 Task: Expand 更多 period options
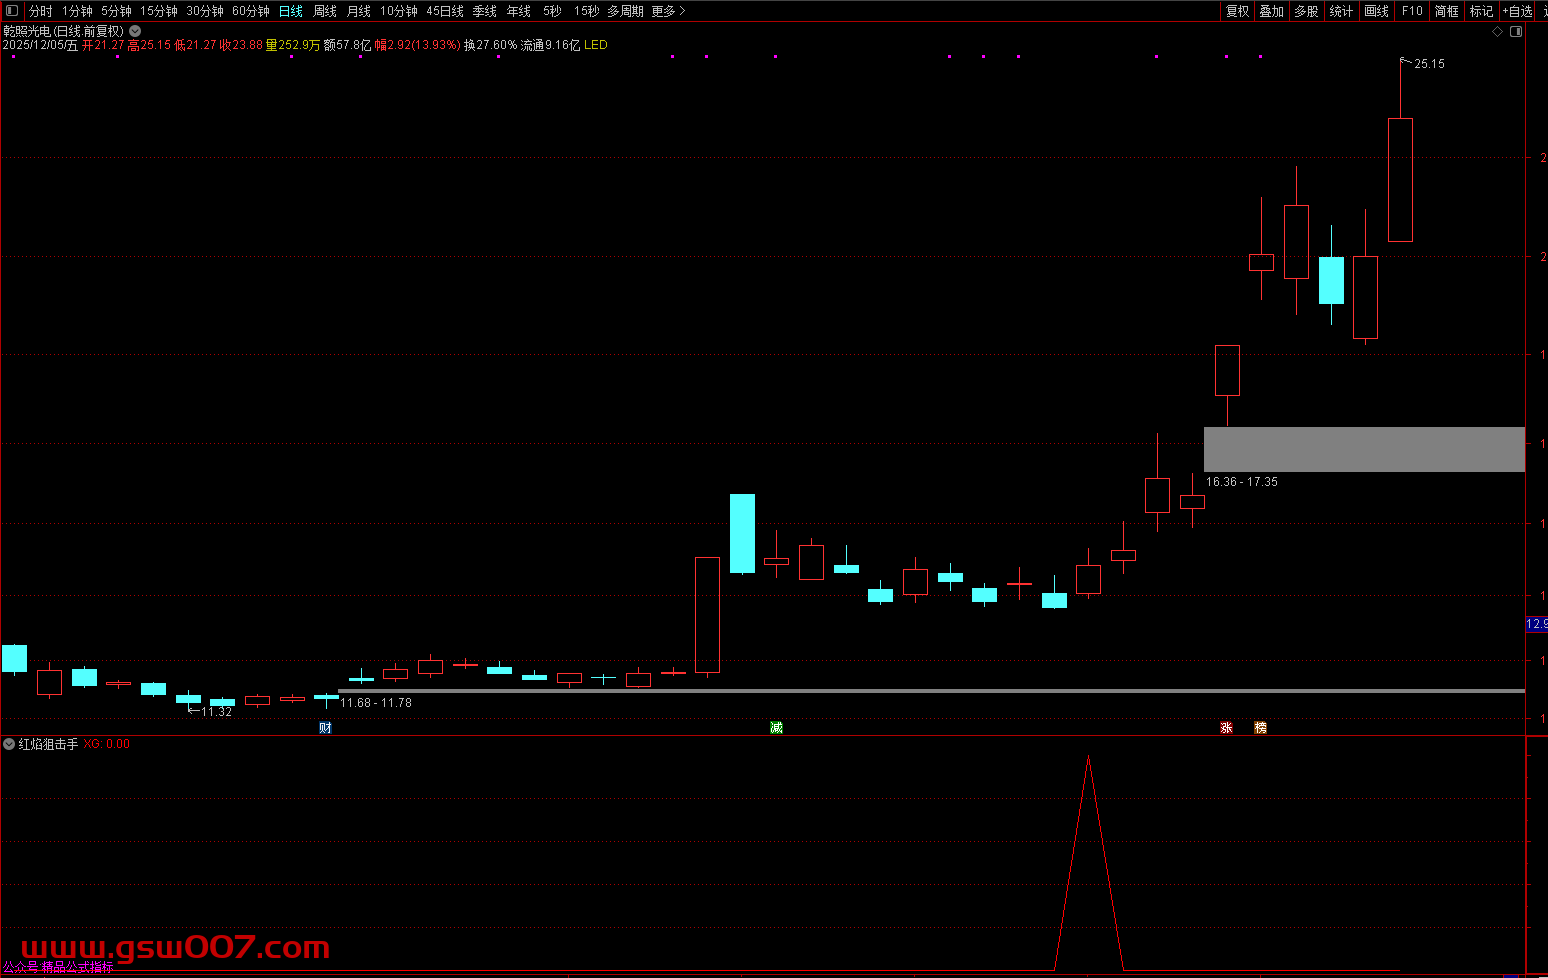(668, 11)
